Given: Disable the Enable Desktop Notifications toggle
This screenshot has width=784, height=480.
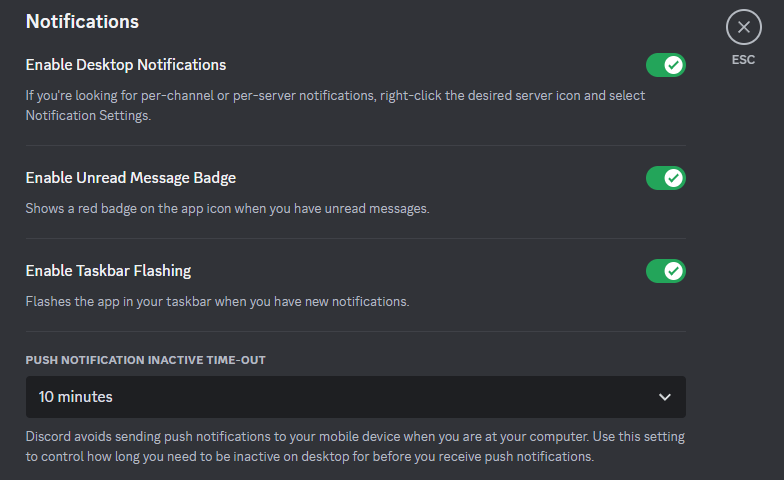Looking at the screenshot, I should [x=665, y=65].
